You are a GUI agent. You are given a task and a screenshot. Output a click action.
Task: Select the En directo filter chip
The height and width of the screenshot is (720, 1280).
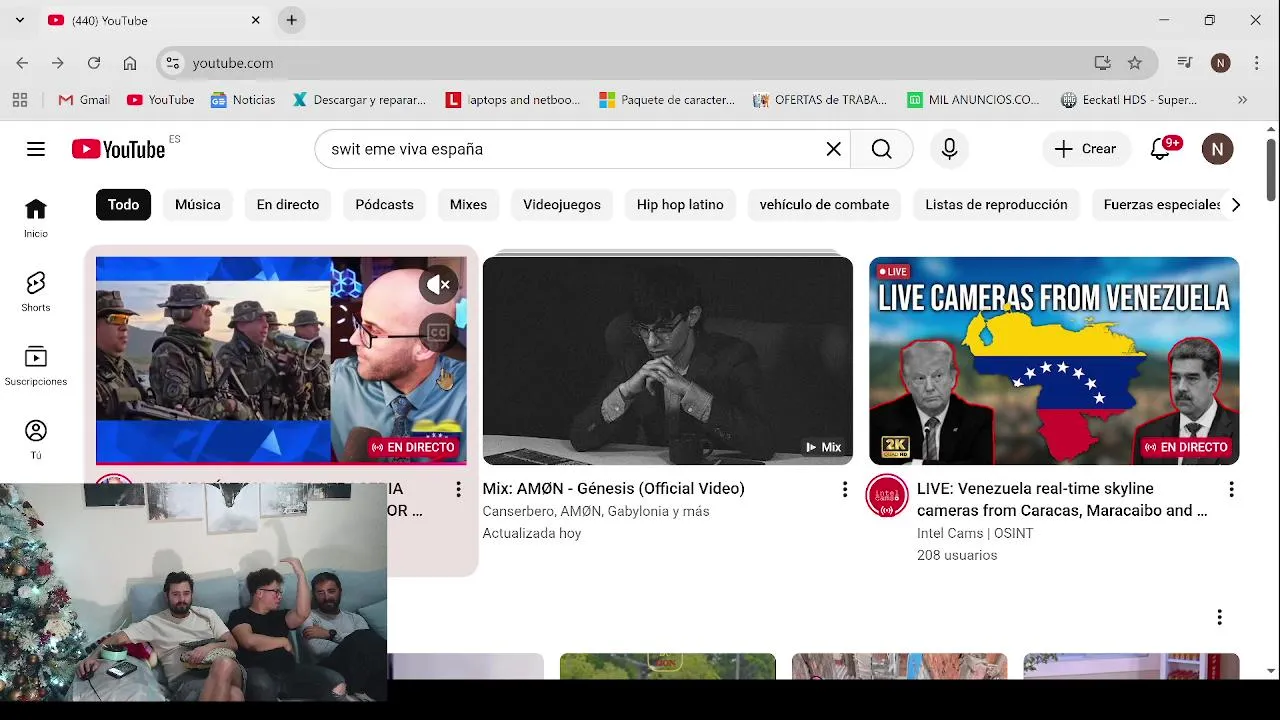[288, 205]
